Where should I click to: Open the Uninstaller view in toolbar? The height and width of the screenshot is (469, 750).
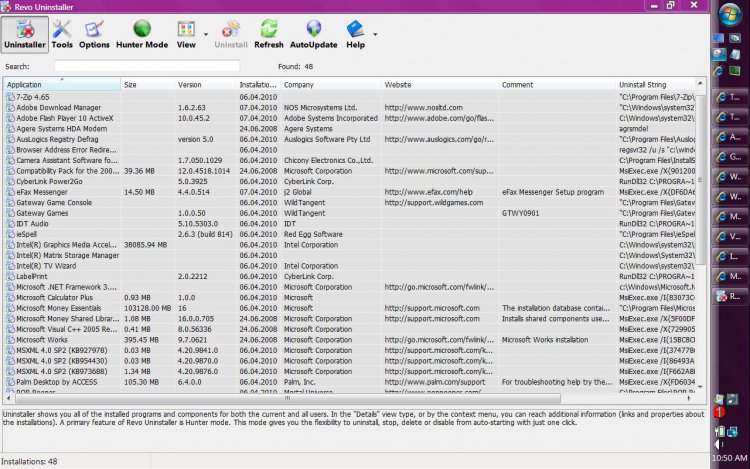[25, 34]
